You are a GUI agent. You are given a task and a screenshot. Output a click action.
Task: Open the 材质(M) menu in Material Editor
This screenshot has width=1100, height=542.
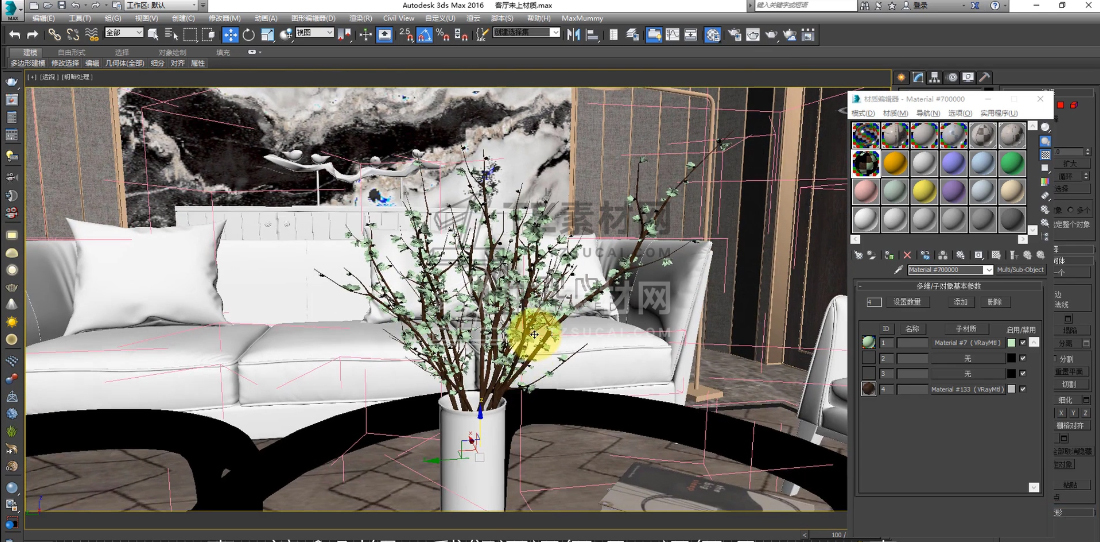pos(895,113)
